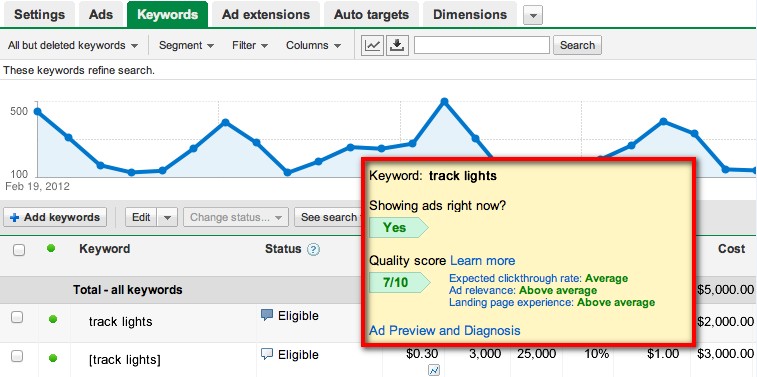
Task: Click the [track lights] keyword text
Action: coord(125,360)
